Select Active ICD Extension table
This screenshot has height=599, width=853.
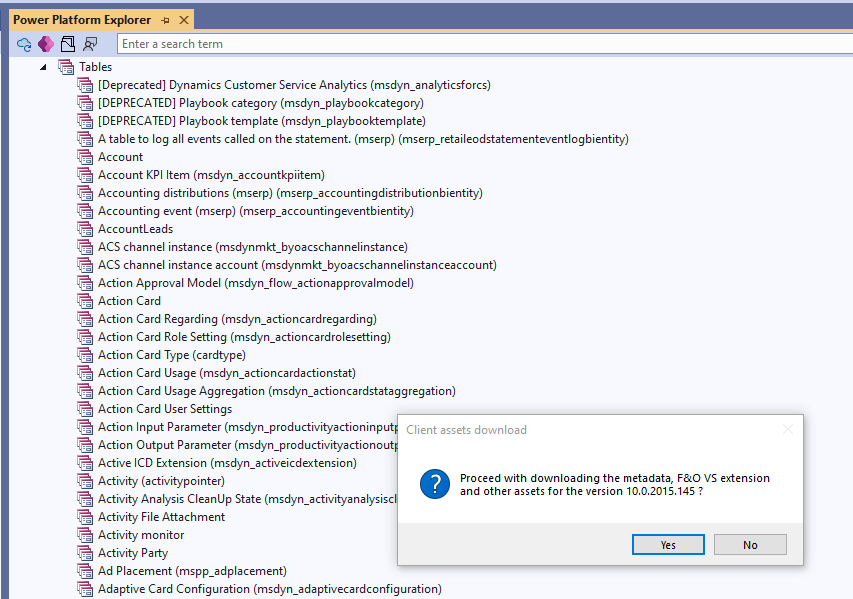point(227,463)
